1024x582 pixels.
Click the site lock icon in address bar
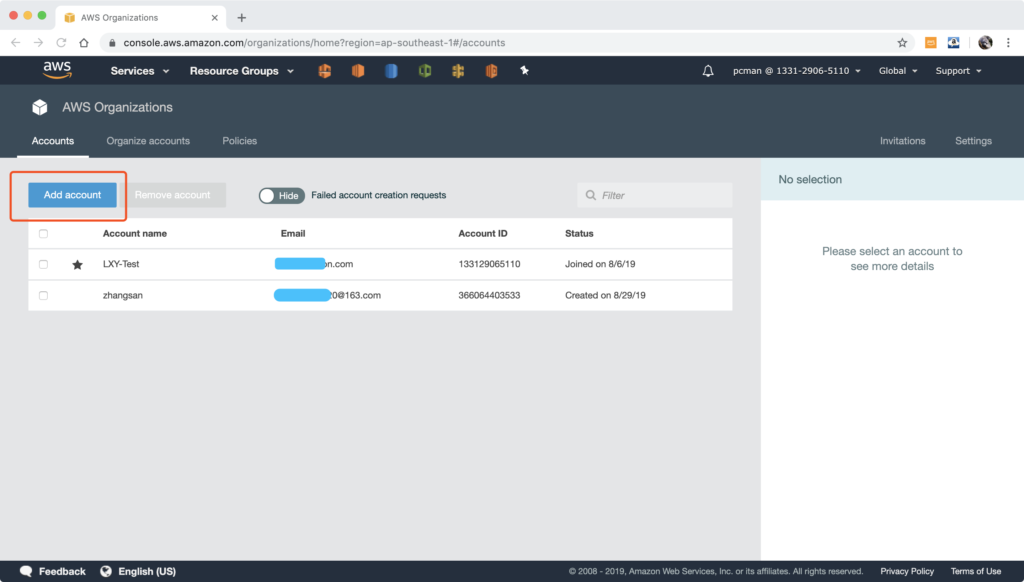(x=112, y=43)
